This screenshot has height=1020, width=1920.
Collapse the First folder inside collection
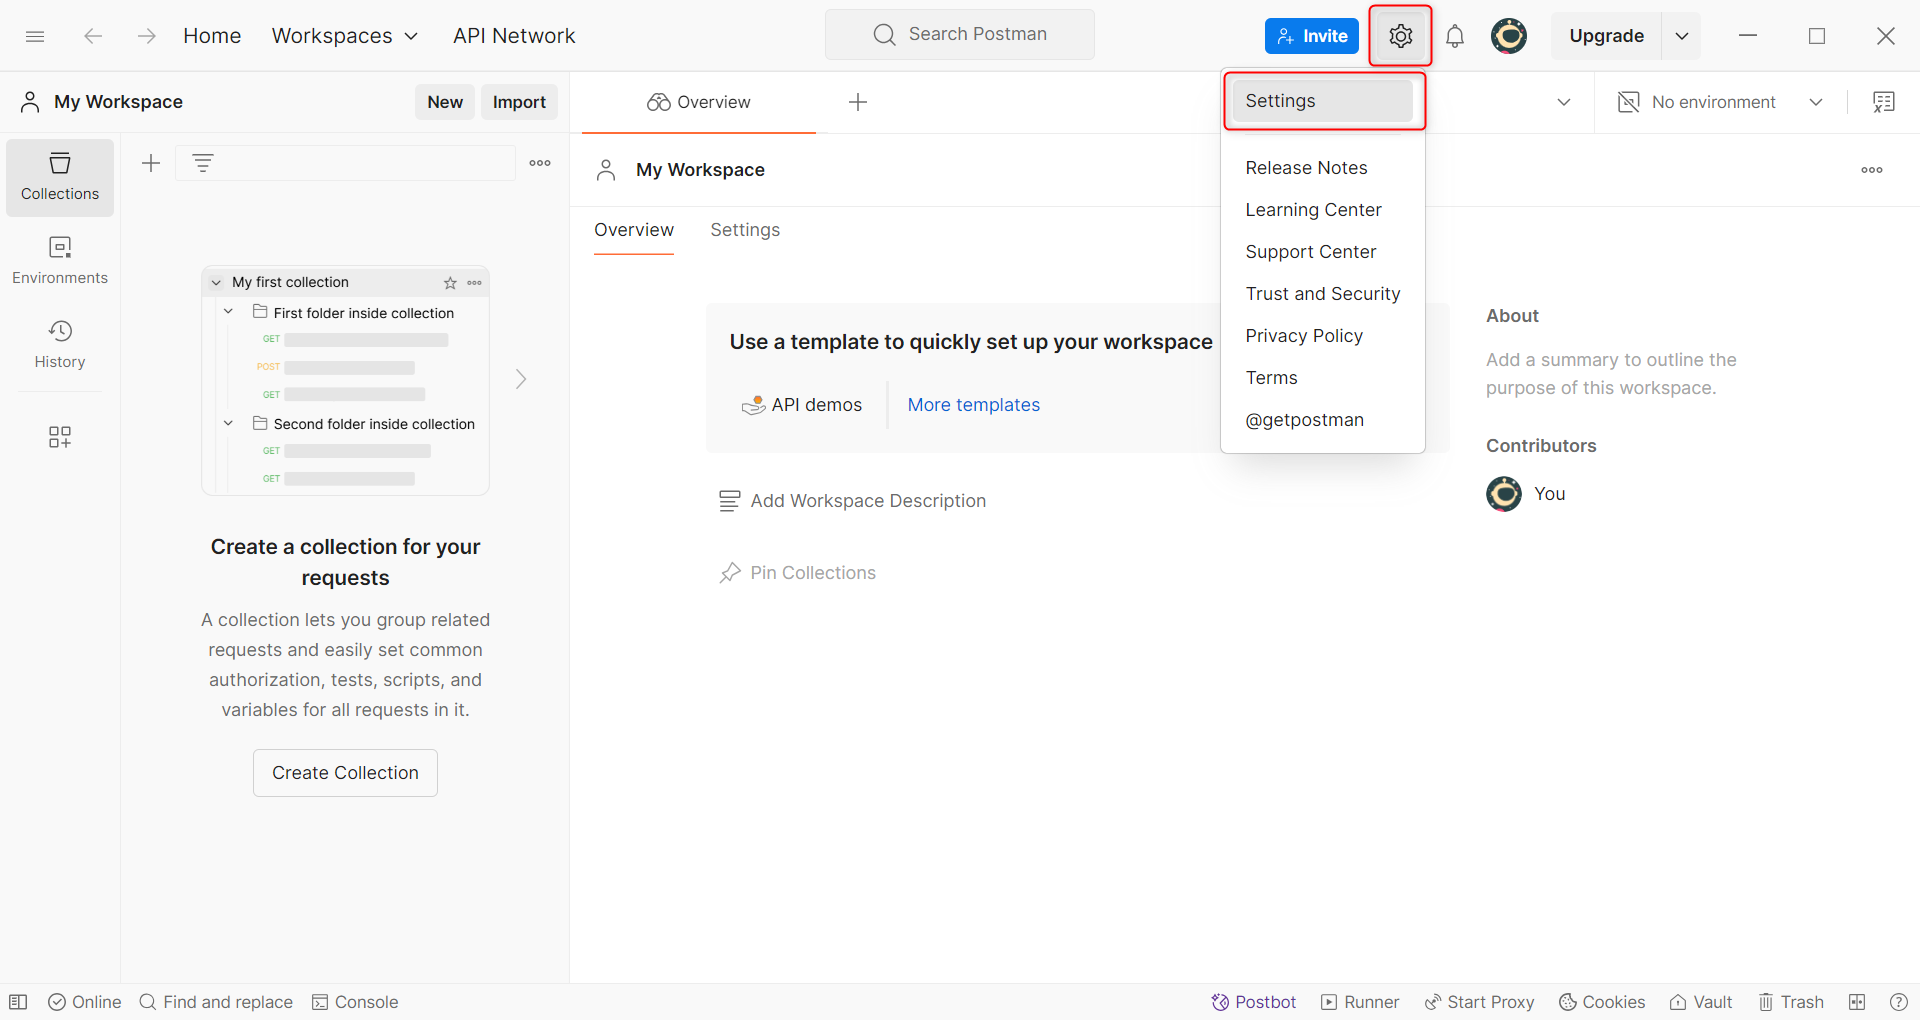coord(228,312)
